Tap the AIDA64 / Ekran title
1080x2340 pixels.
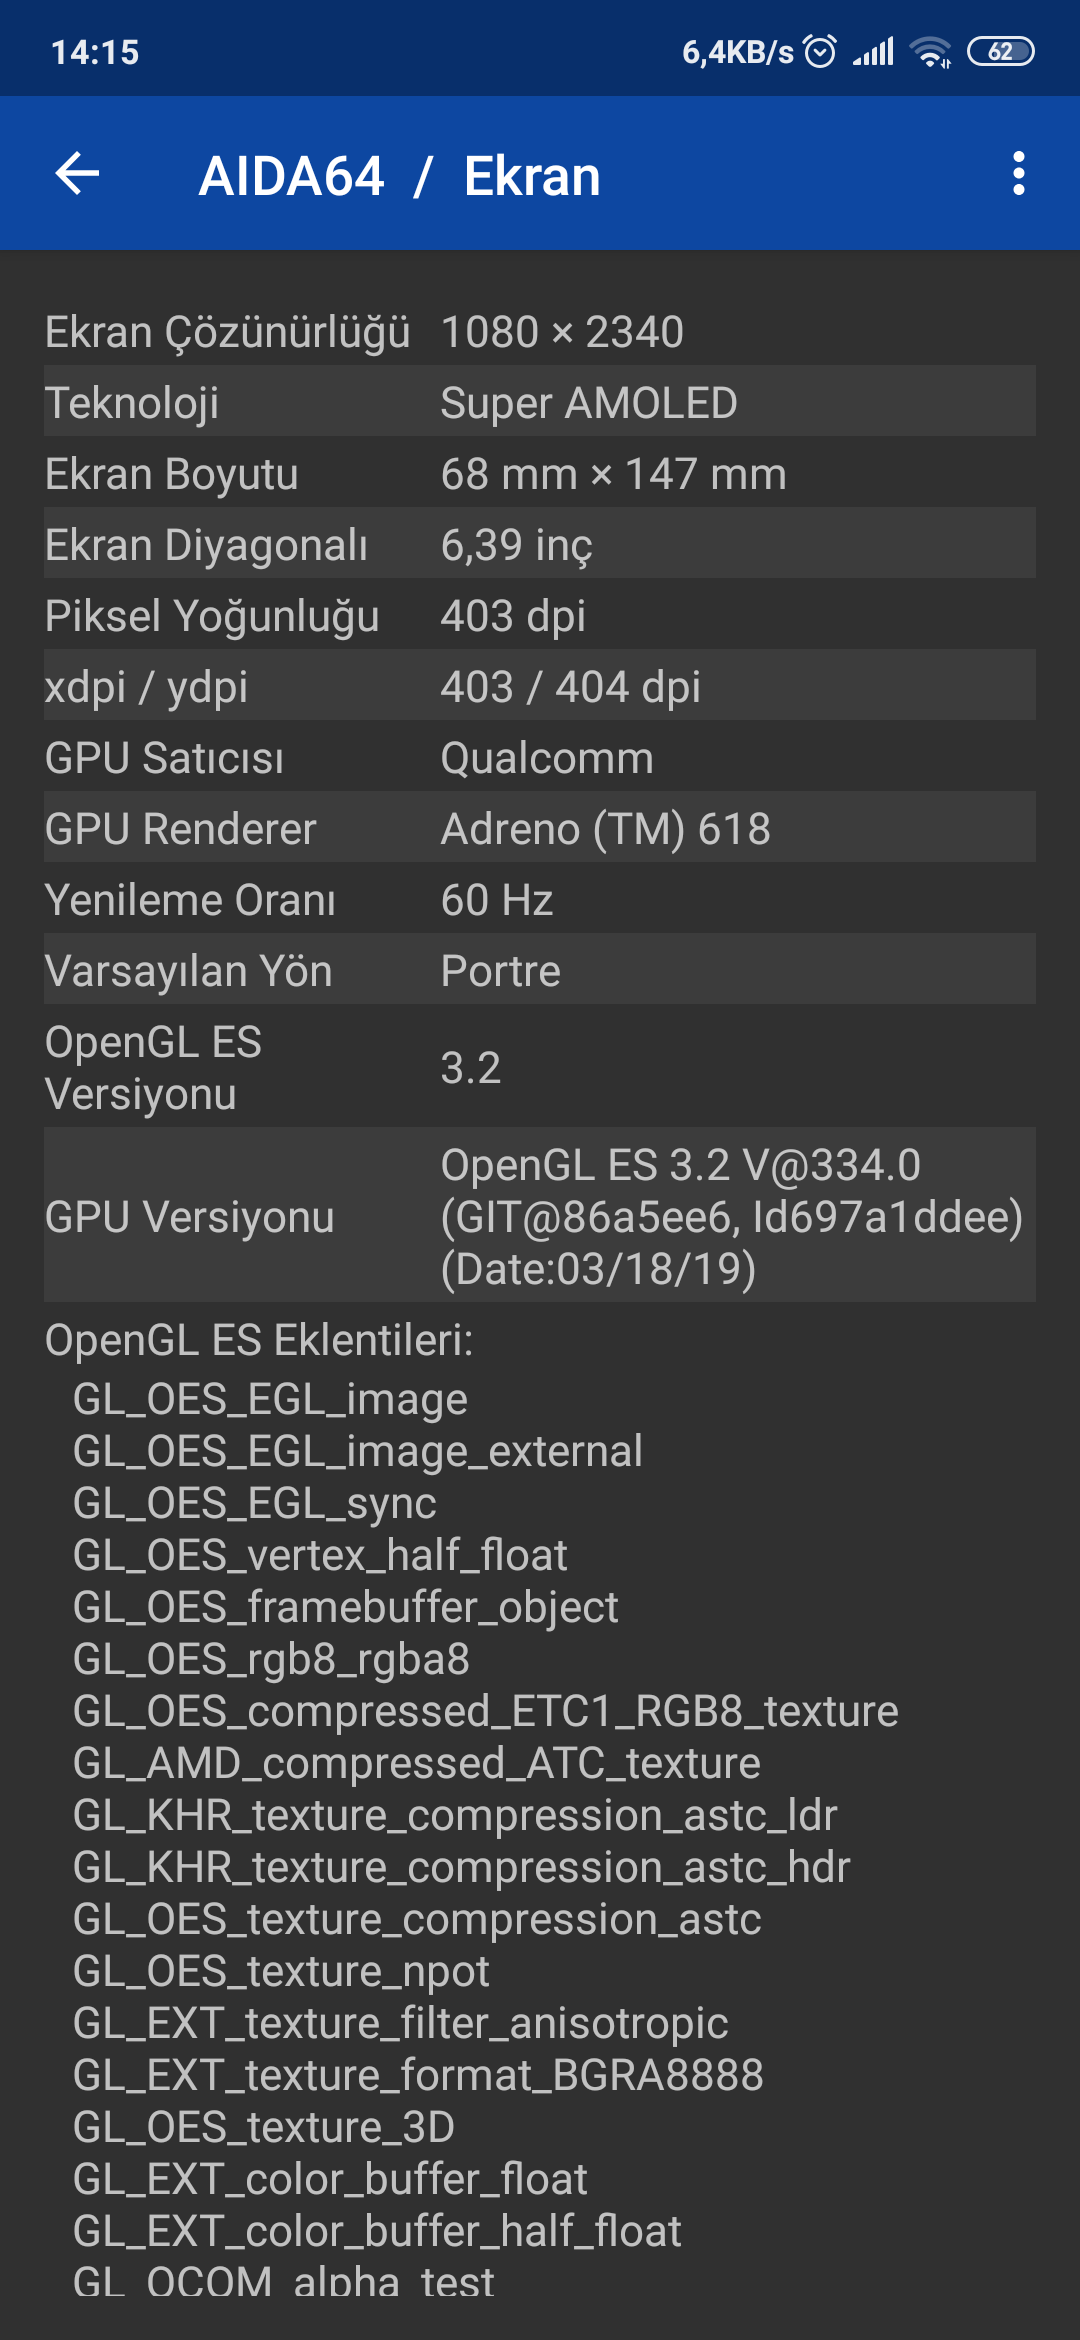coord(399,176)
